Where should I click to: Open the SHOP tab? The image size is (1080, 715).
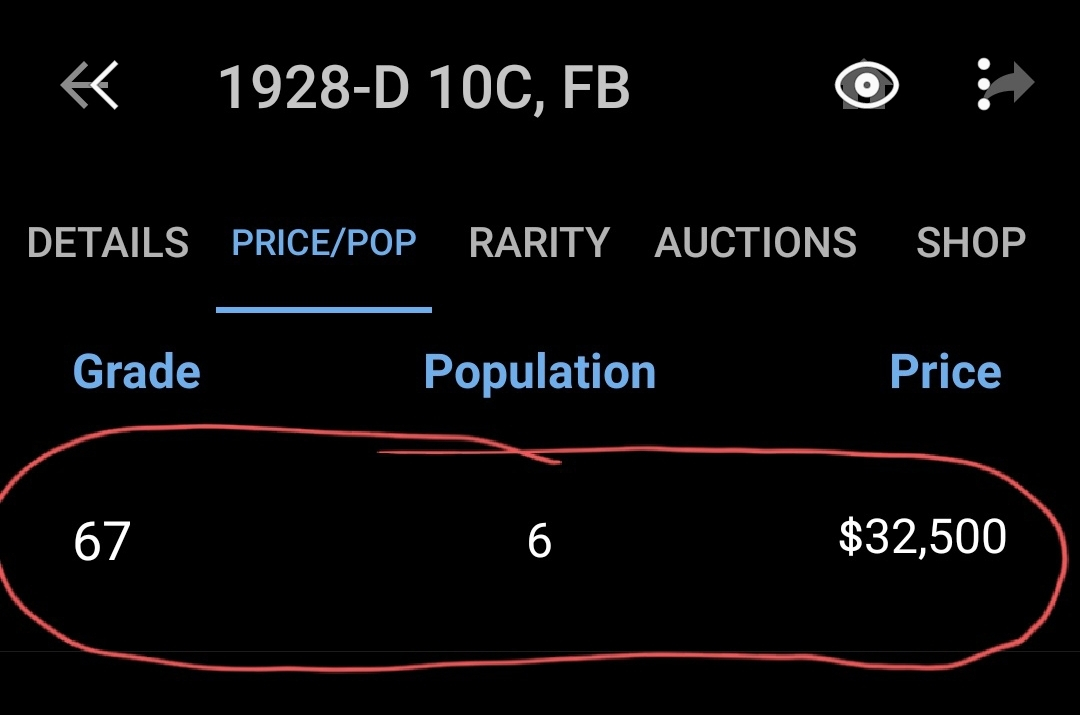point(971,242)
